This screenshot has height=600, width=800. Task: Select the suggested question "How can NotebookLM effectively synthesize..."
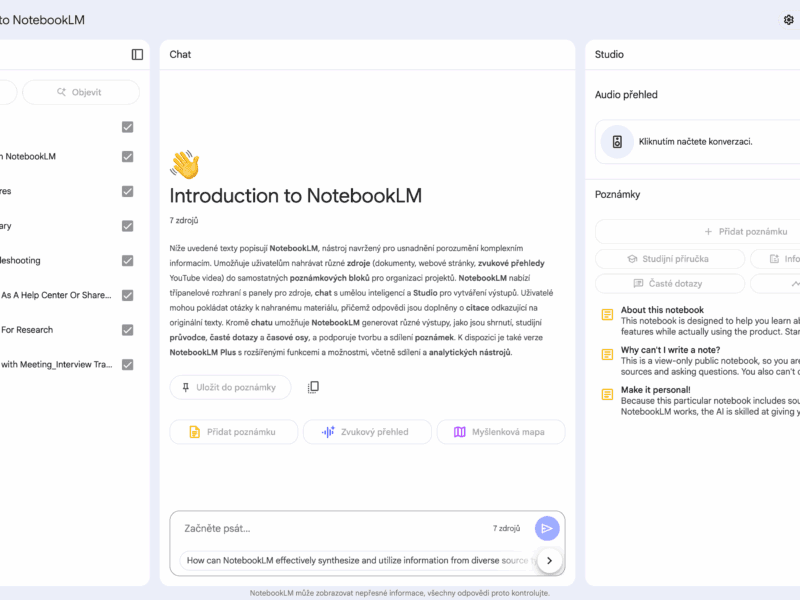[x=359, y=560]
